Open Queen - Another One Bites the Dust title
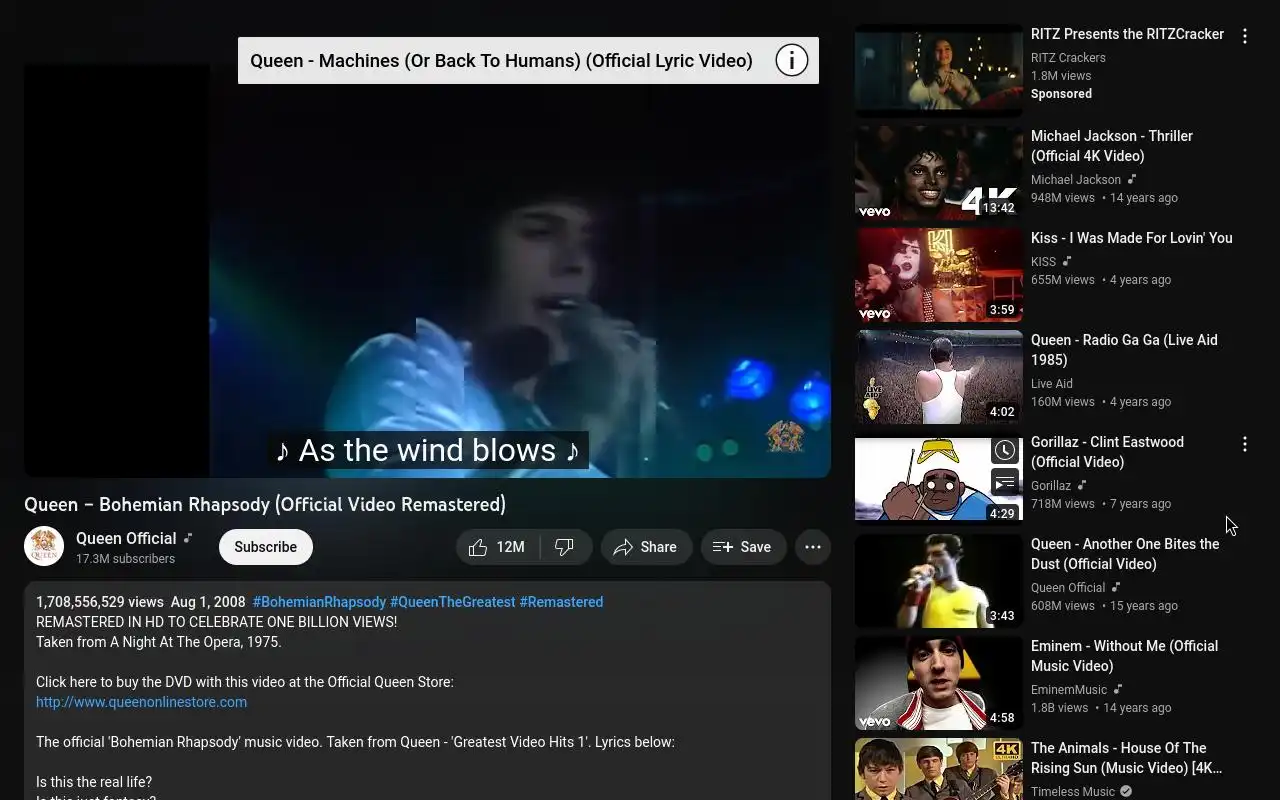 (x=1125, y=554)
